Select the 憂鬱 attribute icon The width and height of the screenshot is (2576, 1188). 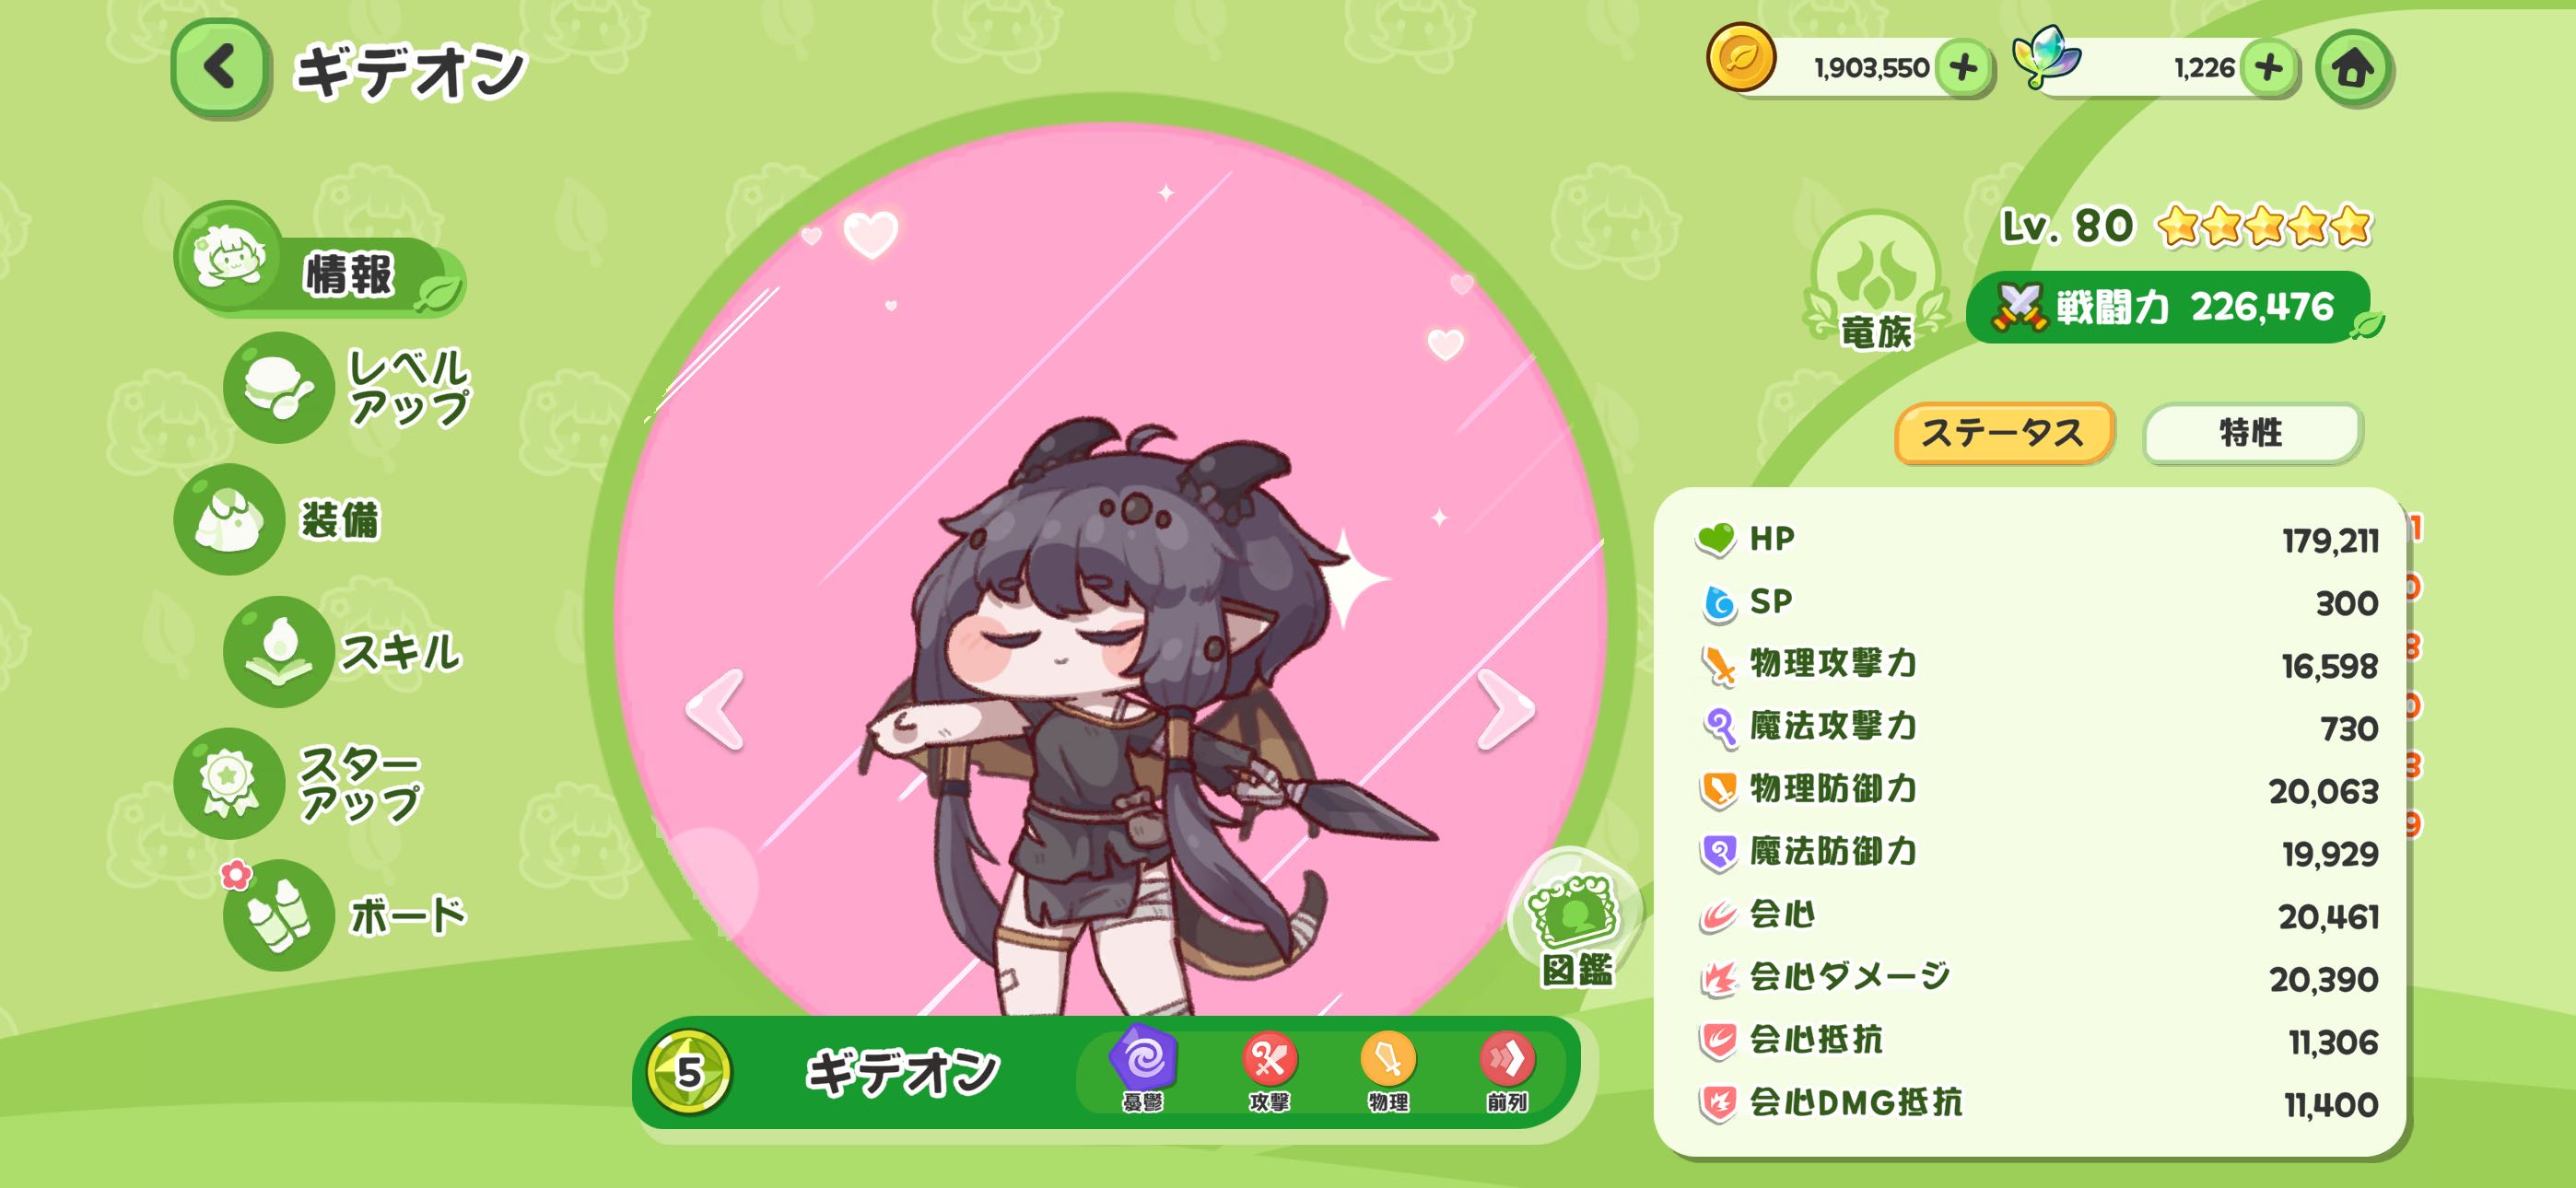point(1143,1069)
